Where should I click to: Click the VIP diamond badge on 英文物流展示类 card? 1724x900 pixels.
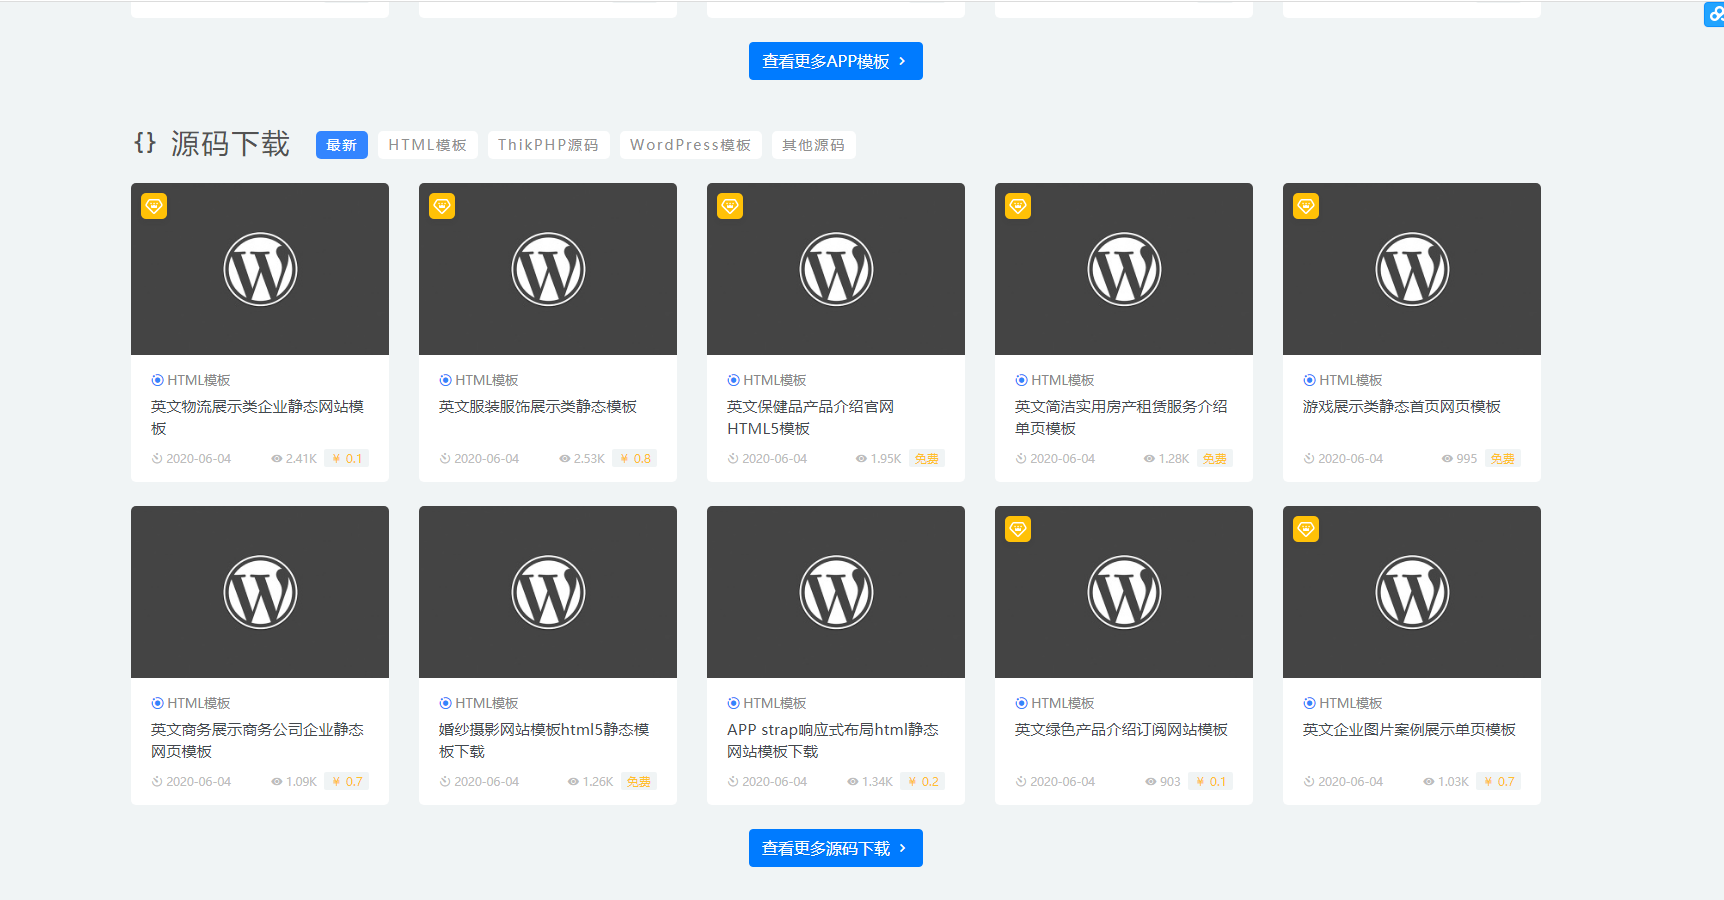154,206
